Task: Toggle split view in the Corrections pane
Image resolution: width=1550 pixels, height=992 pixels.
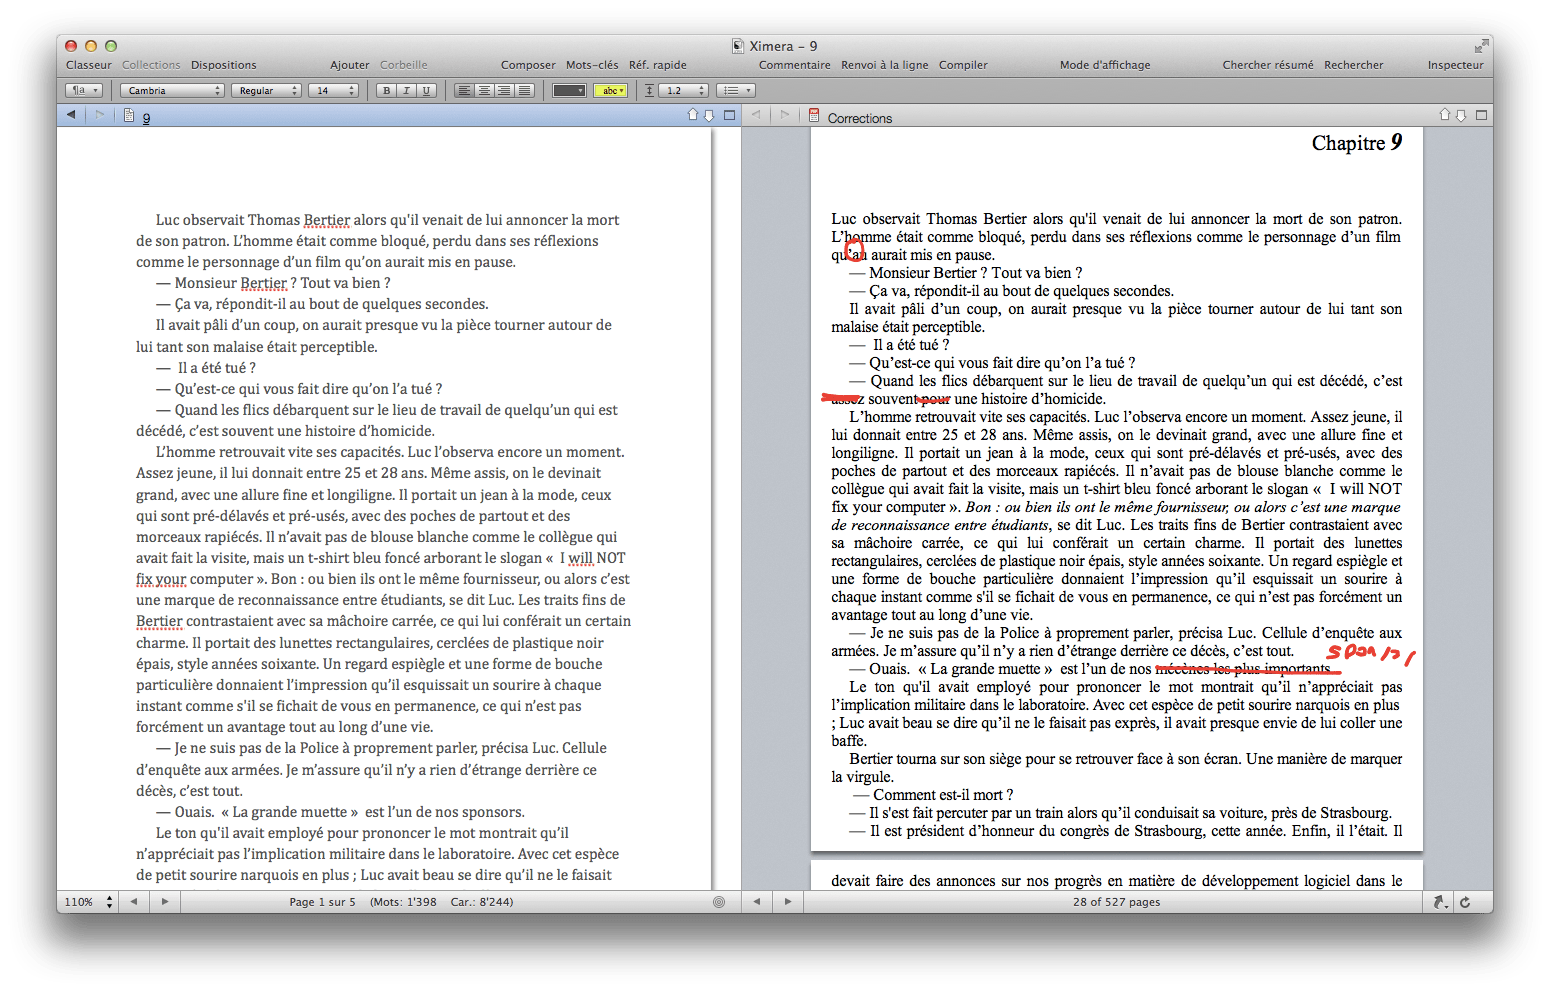Action: 1481,116
